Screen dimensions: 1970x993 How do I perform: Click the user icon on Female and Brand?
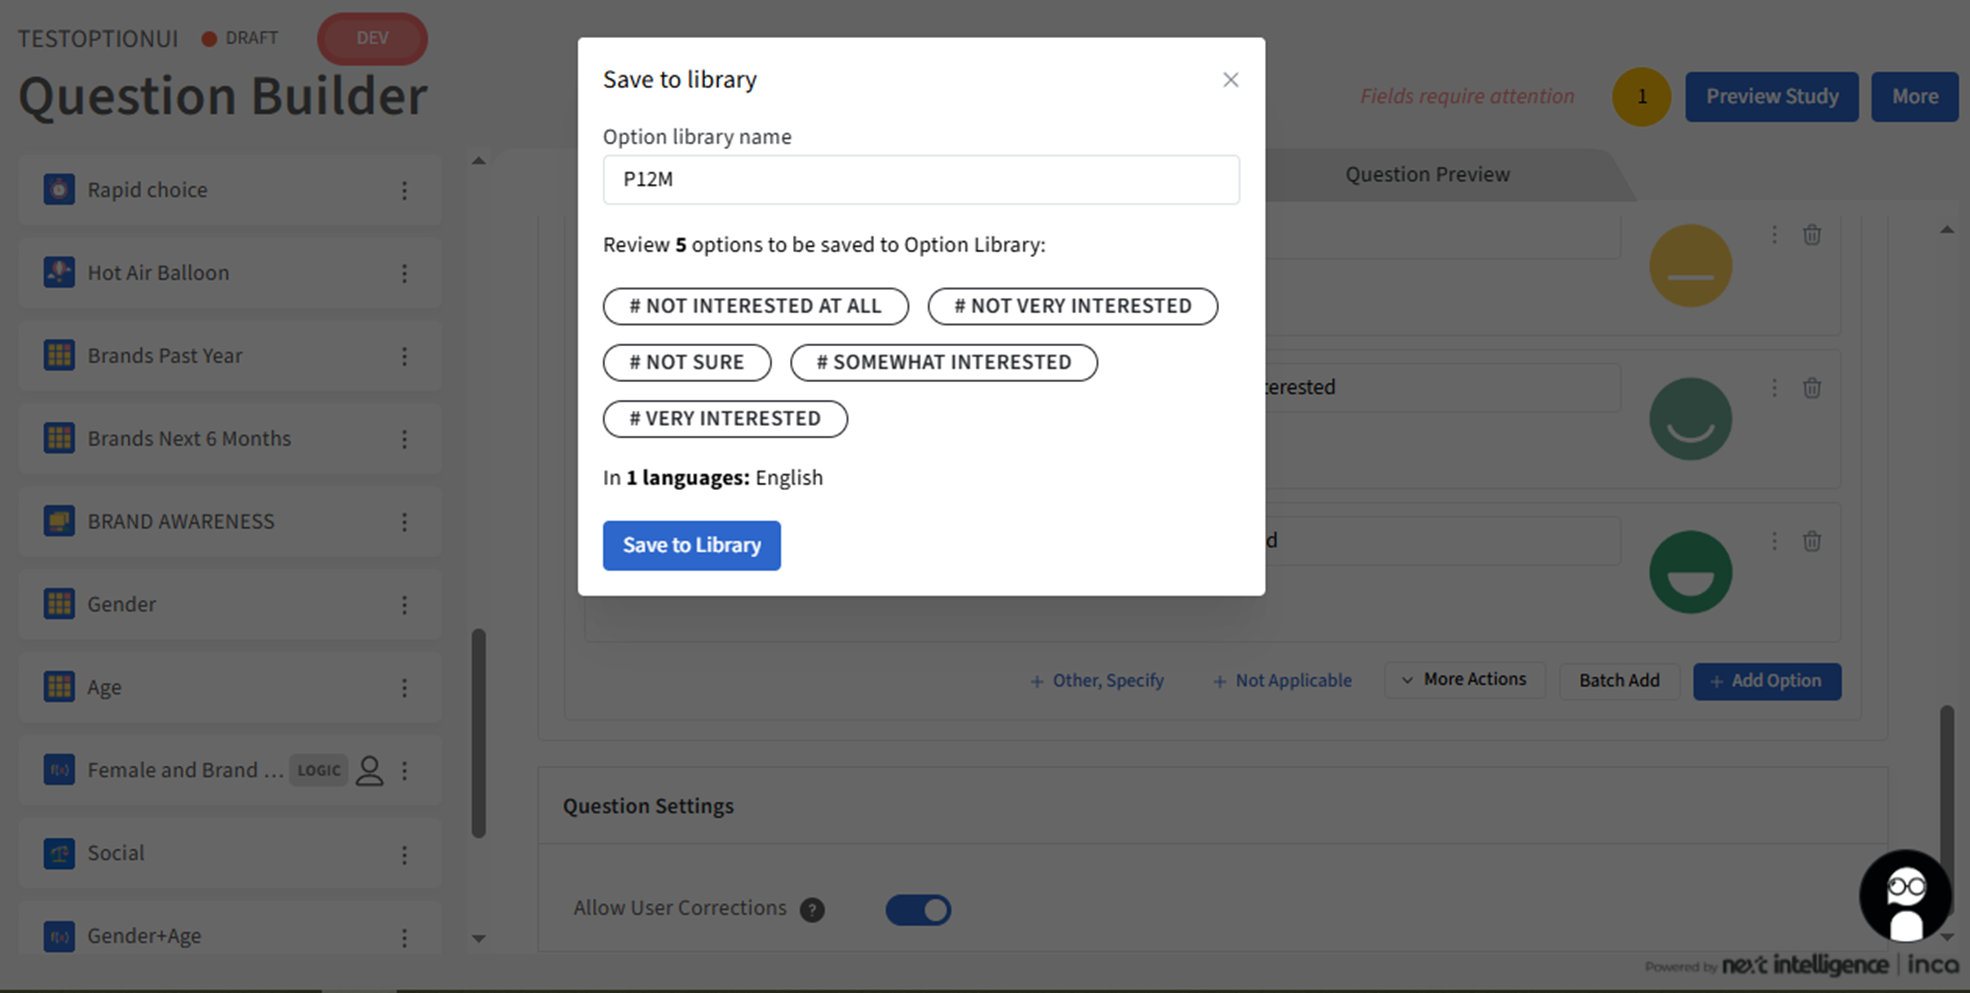tap(369, 771)
